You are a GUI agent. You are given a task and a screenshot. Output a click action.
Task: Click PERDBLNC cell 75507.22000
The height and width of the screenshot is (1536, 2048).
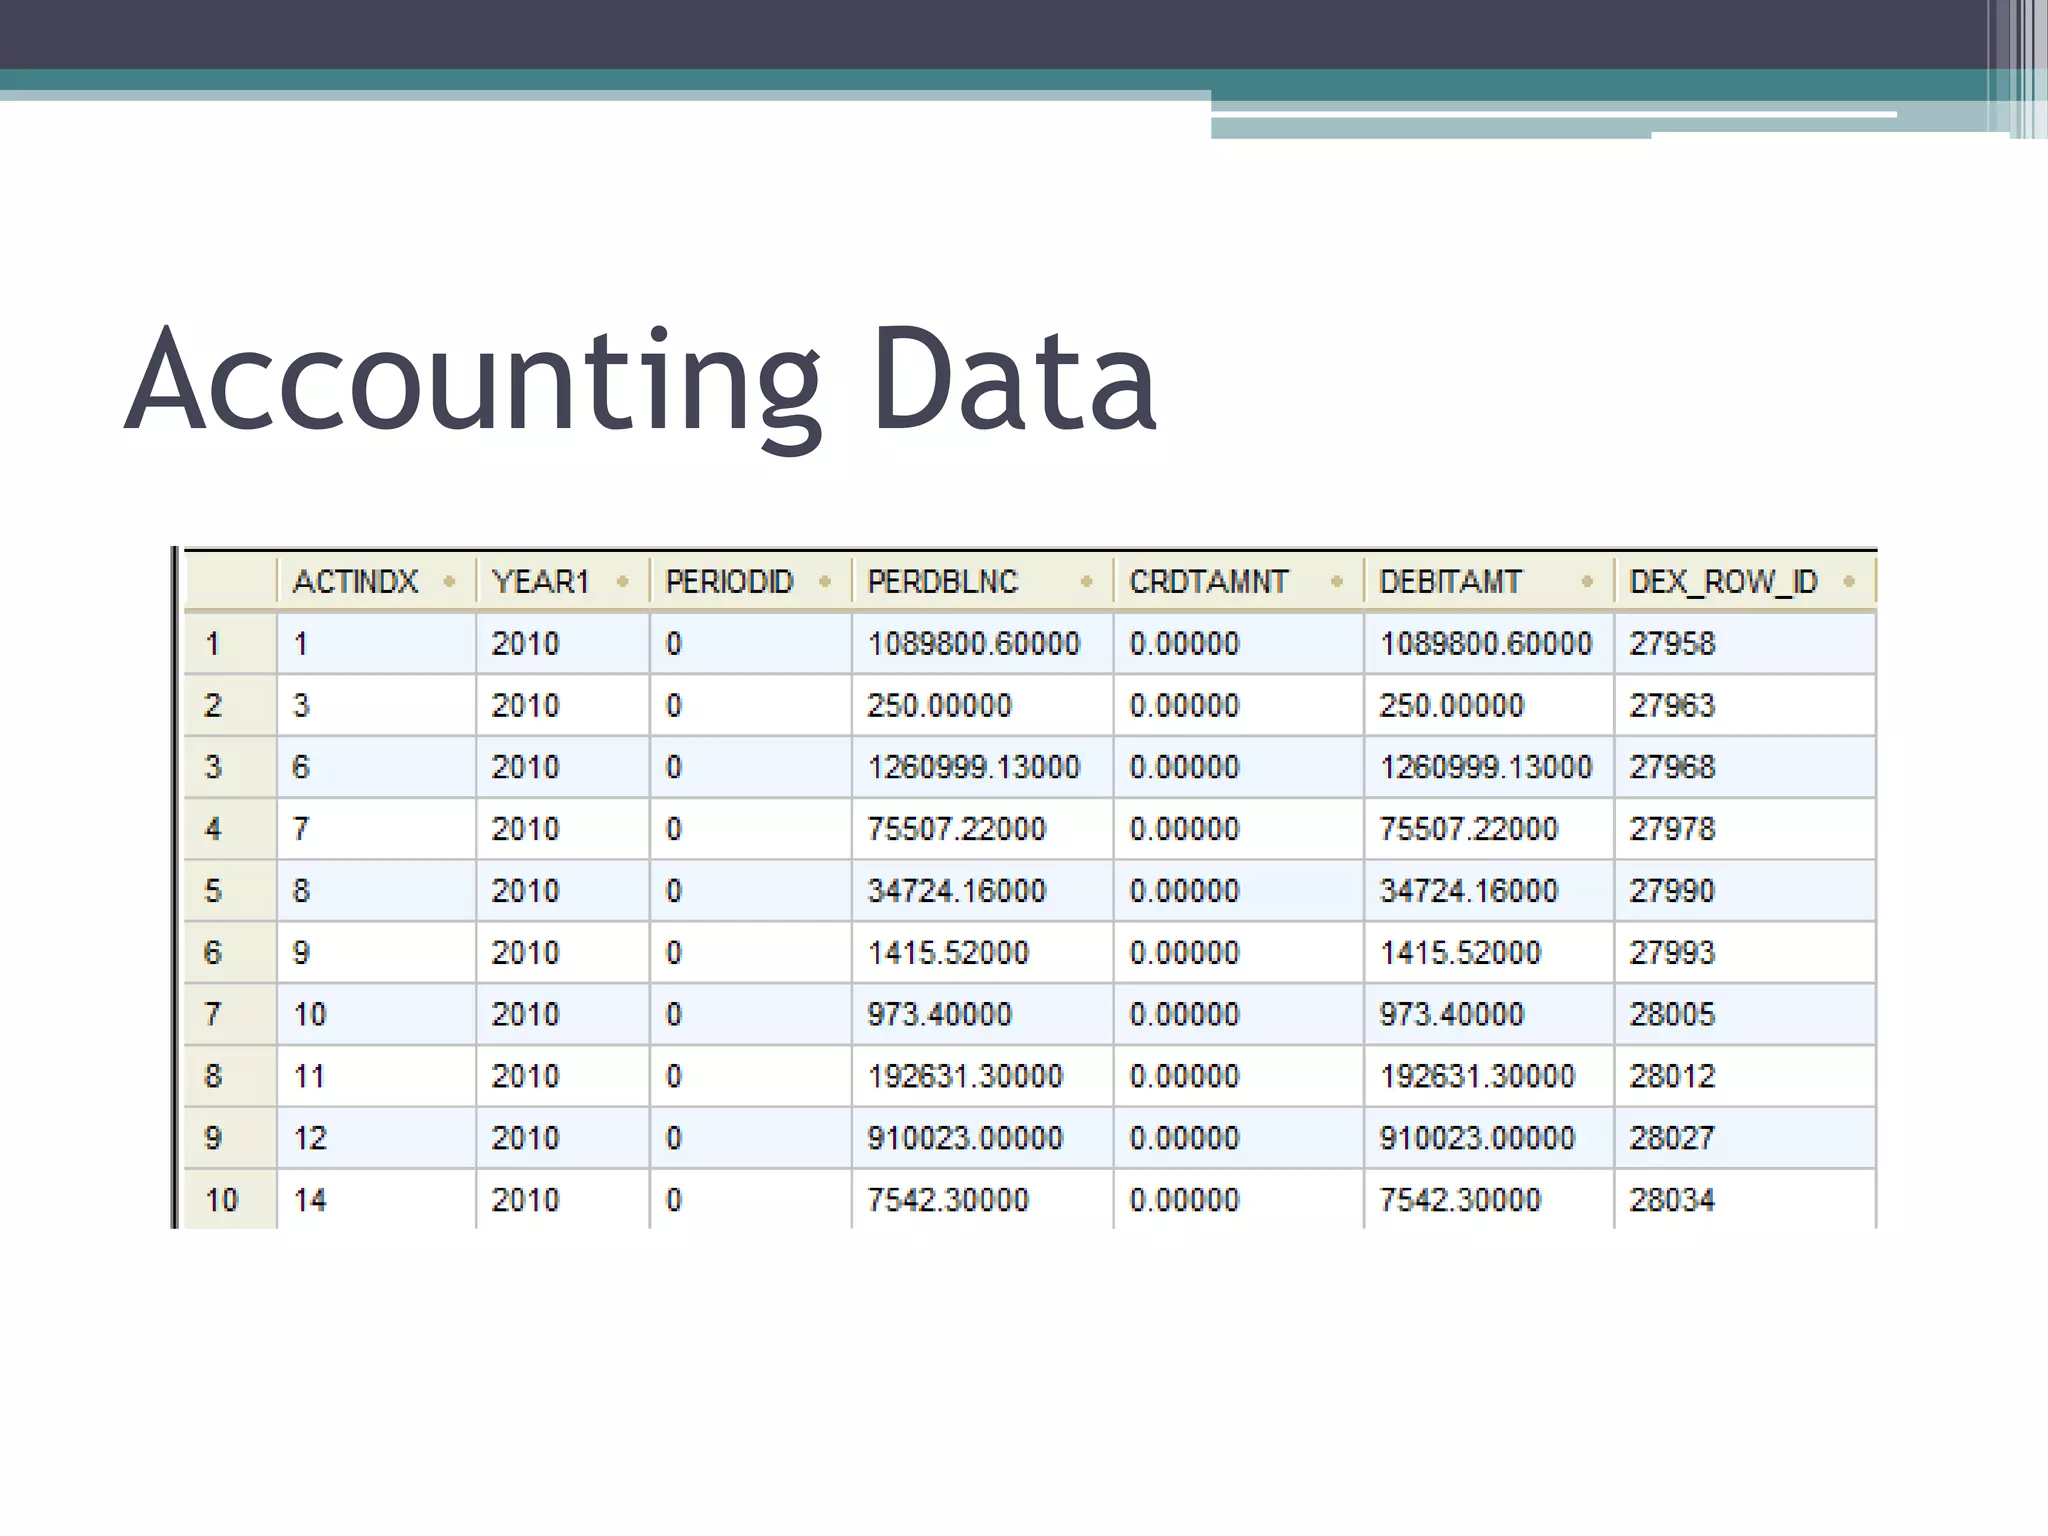(x=983, y=829)
